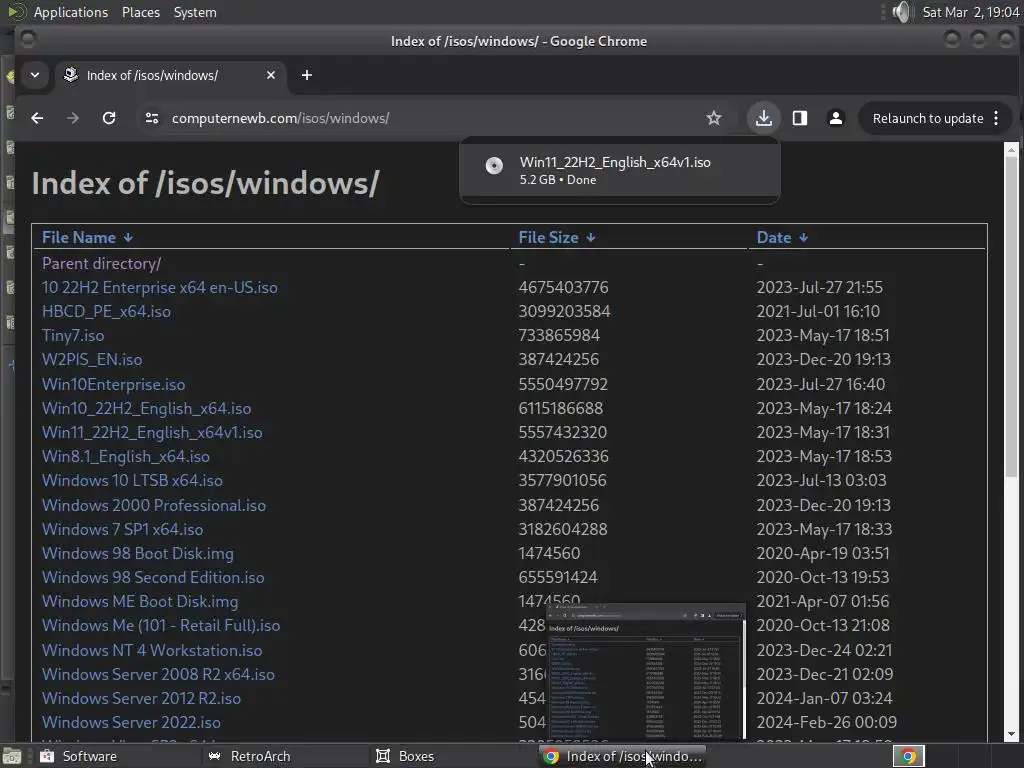This screenshot has height=768, width=1024.
Task: Download Windows 98 Second Edition.iso
Action: click(x=153, y=577)
